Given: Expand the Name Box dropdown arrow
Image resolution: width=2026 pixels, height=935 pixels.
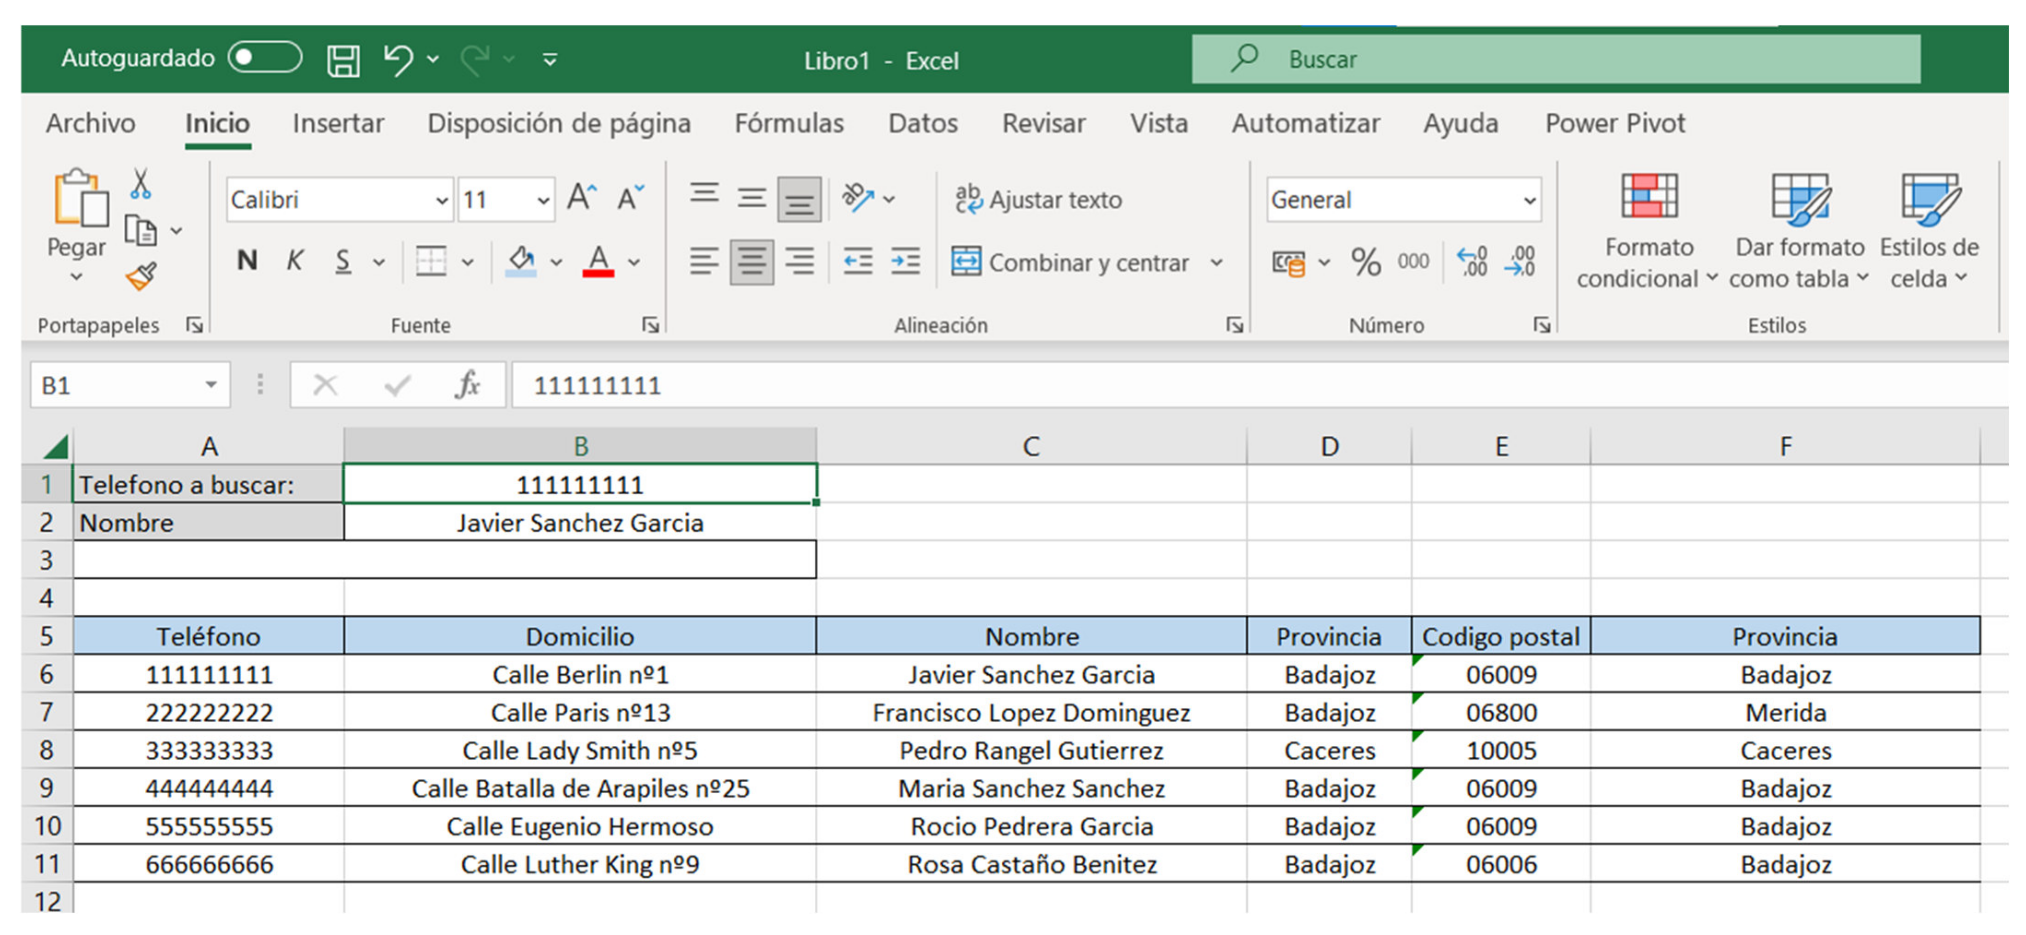Looking at the screenshot, I should pos(211,385).
